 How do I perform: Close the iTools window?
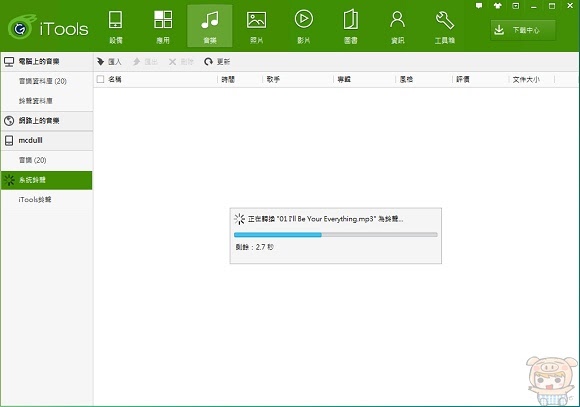point(570,6)
